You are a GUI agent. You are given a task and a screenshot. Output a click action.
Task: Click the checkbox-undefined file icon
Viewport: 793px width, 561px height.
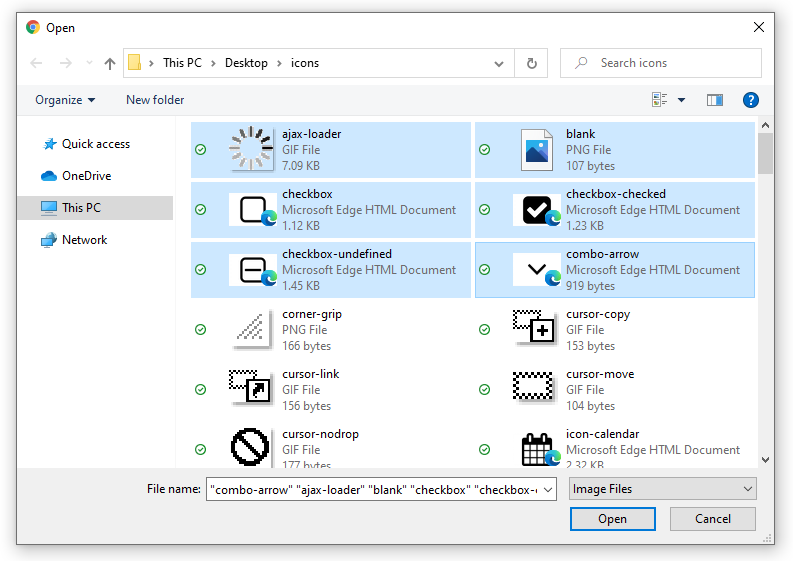[x=253, y=270]
